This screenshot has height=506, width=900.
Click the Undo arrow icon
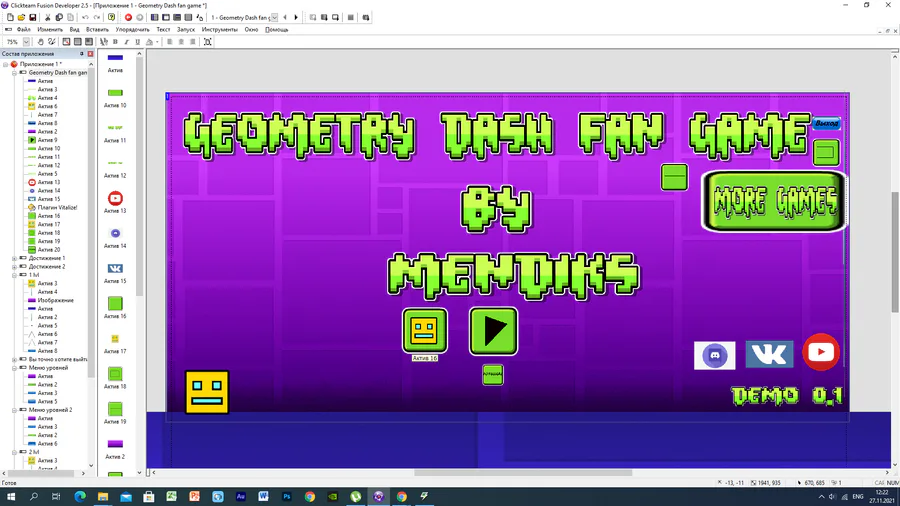point(85,17)
